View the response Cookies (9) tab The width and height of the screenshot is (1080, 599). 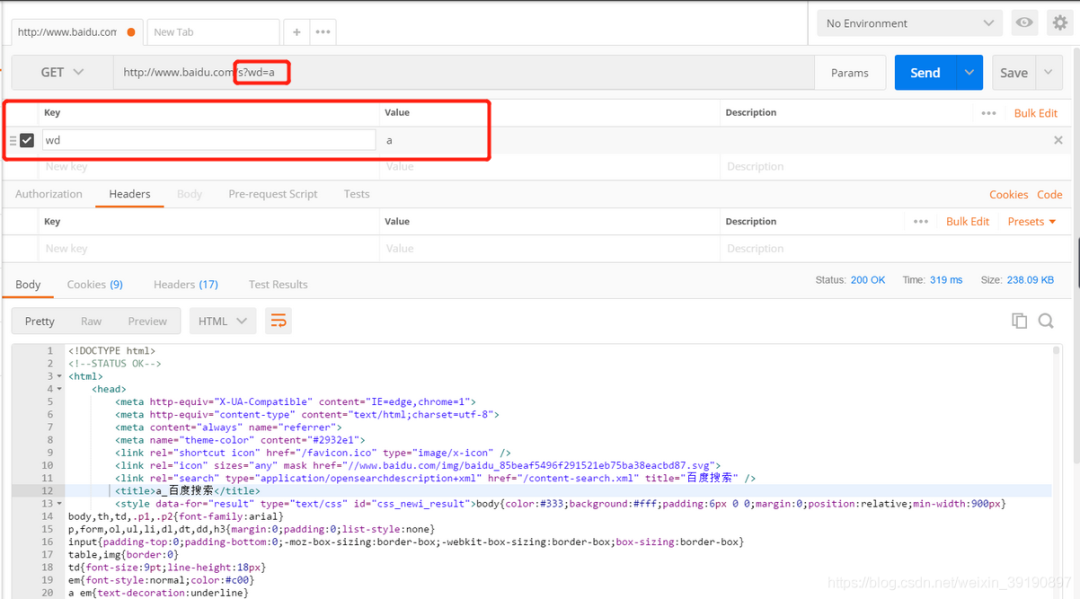(95, 284)
